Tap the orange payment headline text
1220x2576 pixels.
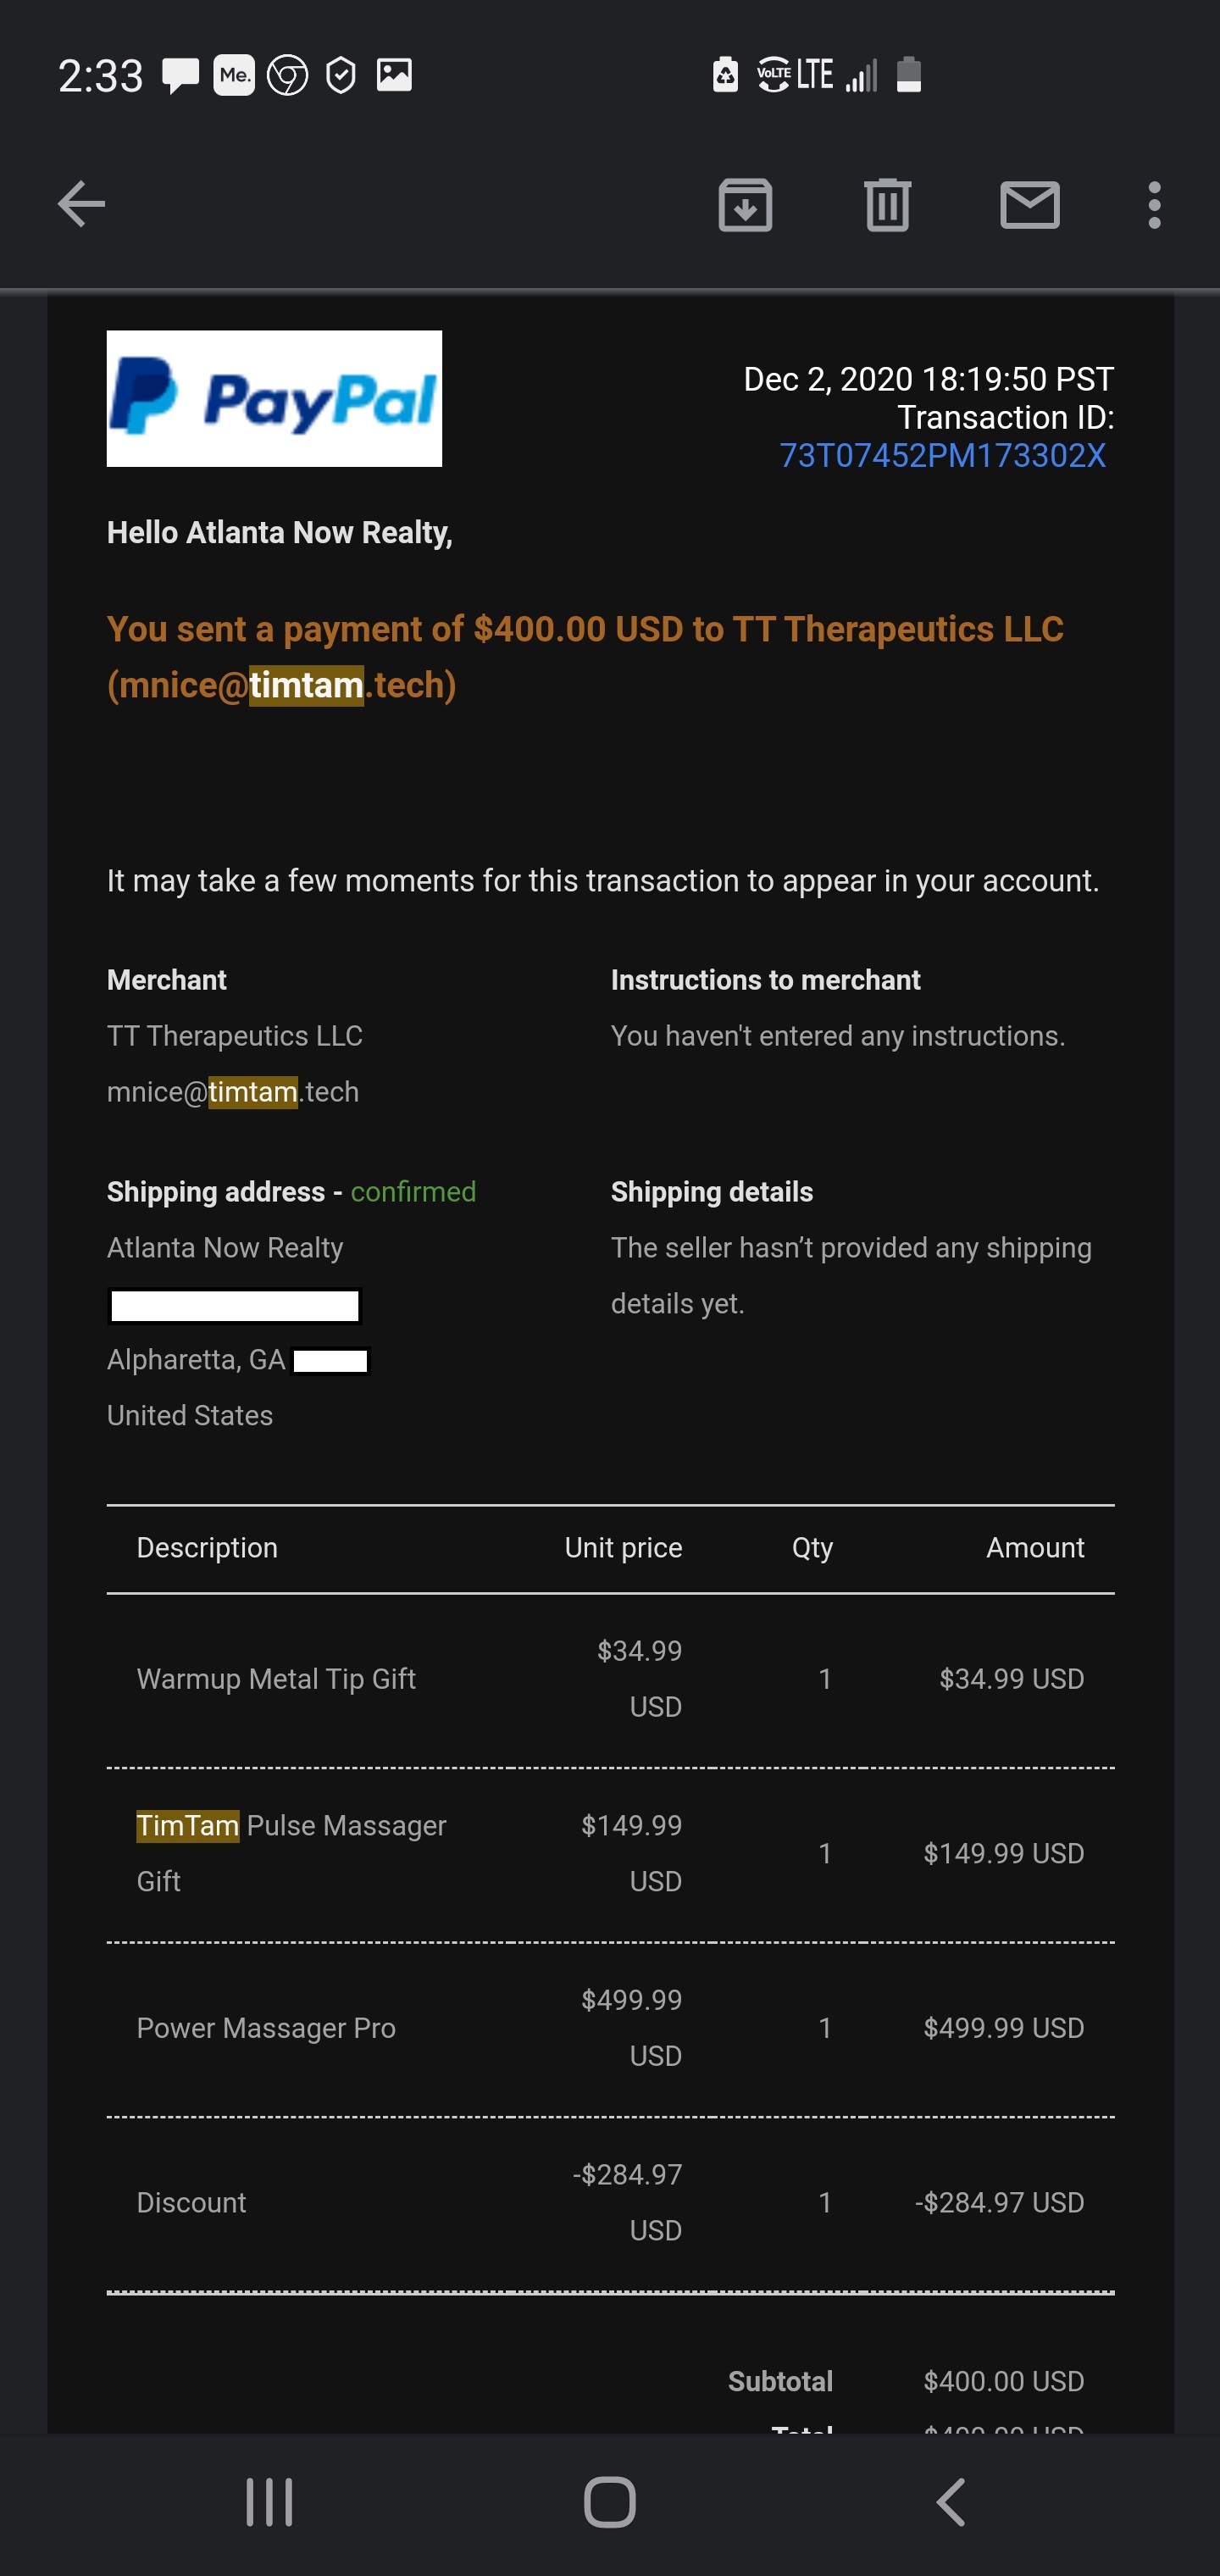click(x=585, y=657)
